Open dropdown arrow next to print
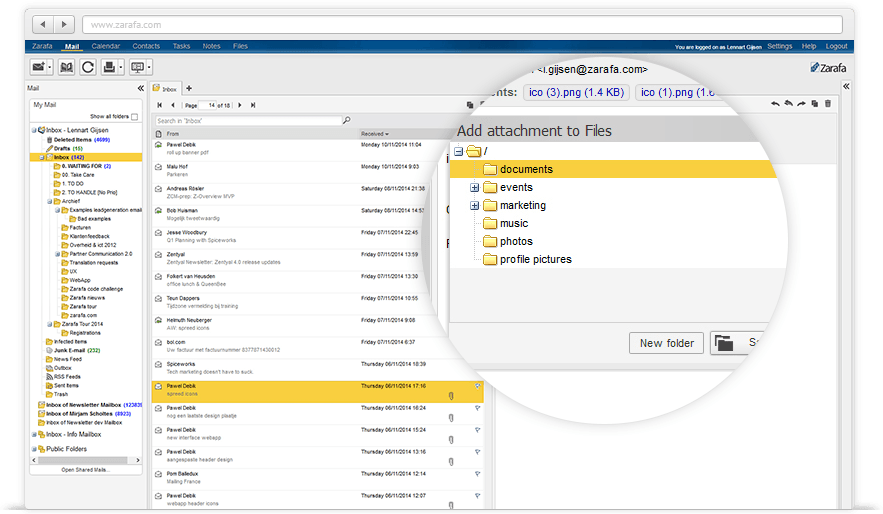883x514 pixels. click(121, 68)
